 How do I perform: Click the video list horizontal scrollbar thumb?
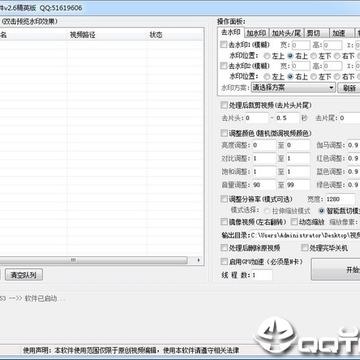click(x=93, y=260)
